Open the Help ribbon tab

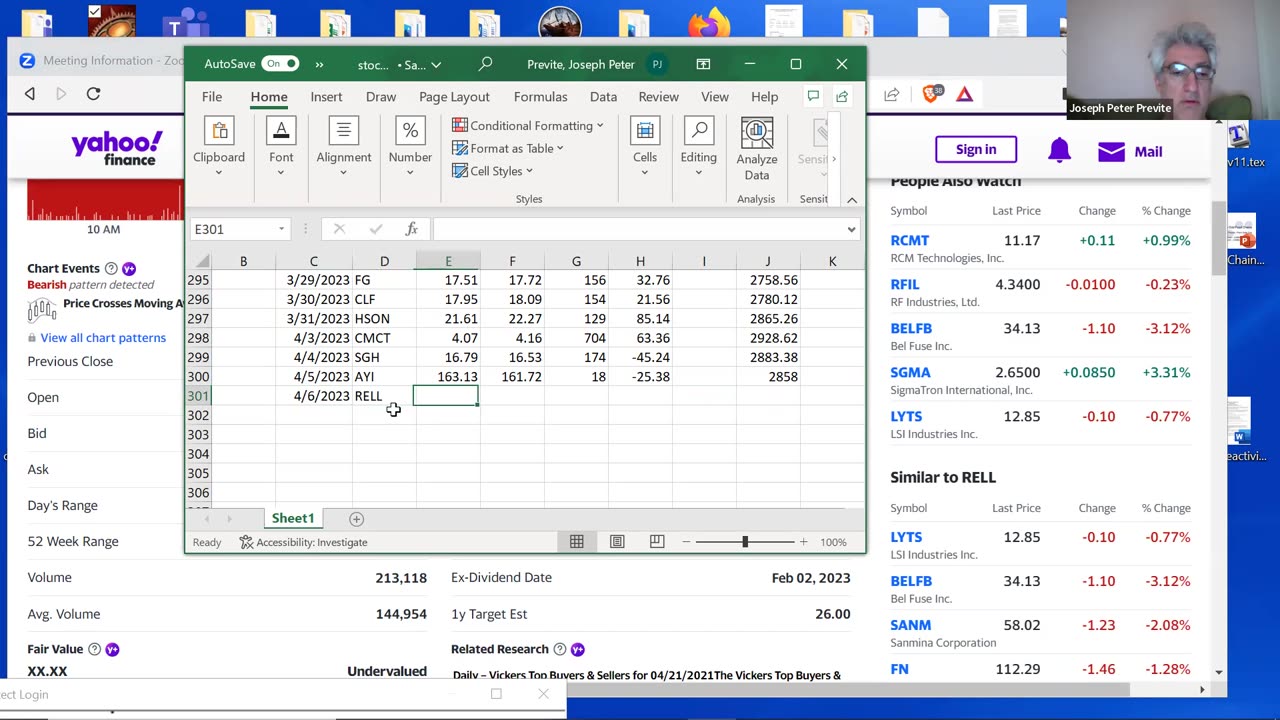tap(764, 97)
